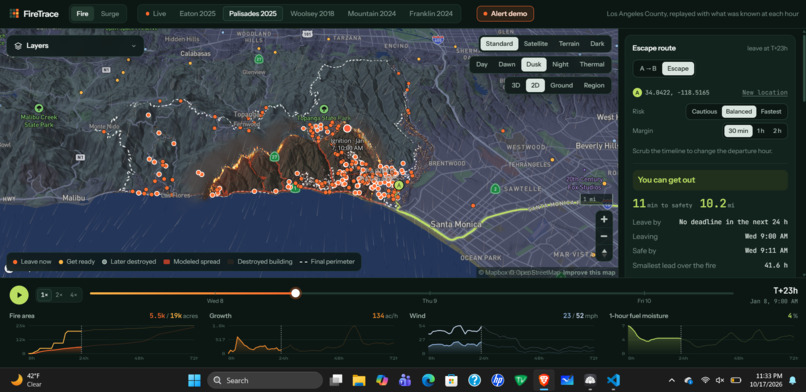This screenshot has width=806, height=392.
Task: Open Task View on the taskbar
Action: coord(336,380)
